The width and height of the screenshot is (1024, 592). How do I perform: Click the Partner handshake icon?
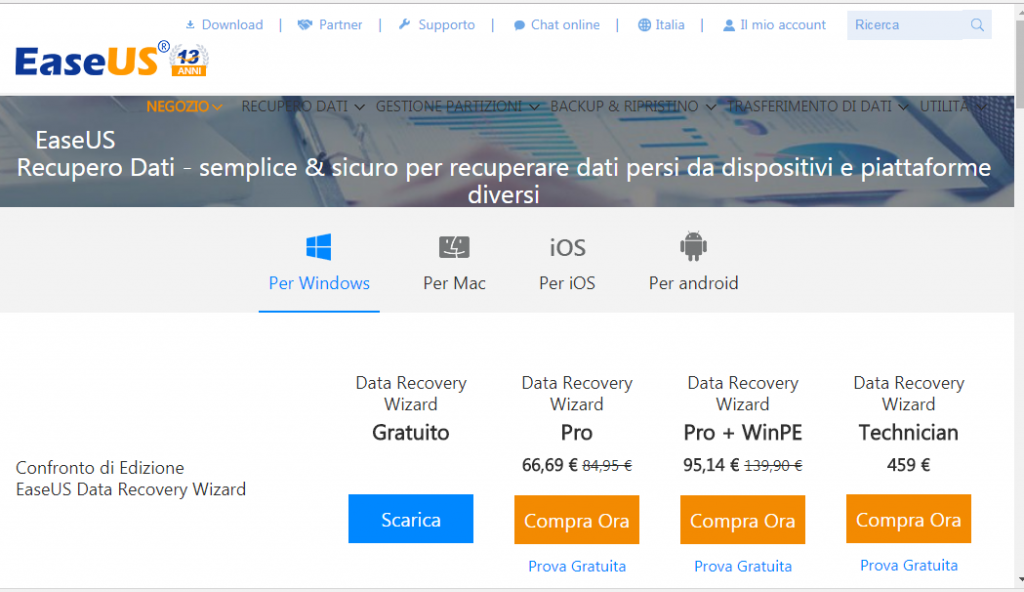tap(304, 25)
